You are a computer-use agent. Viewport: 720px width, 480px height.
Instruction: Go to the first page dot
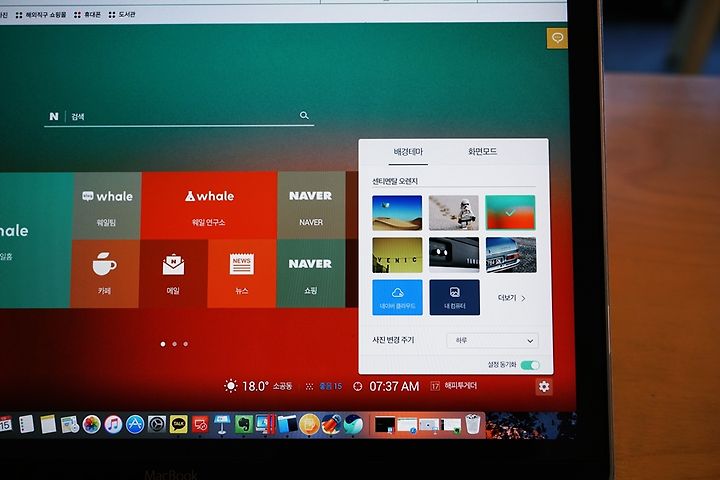[163, 344]
